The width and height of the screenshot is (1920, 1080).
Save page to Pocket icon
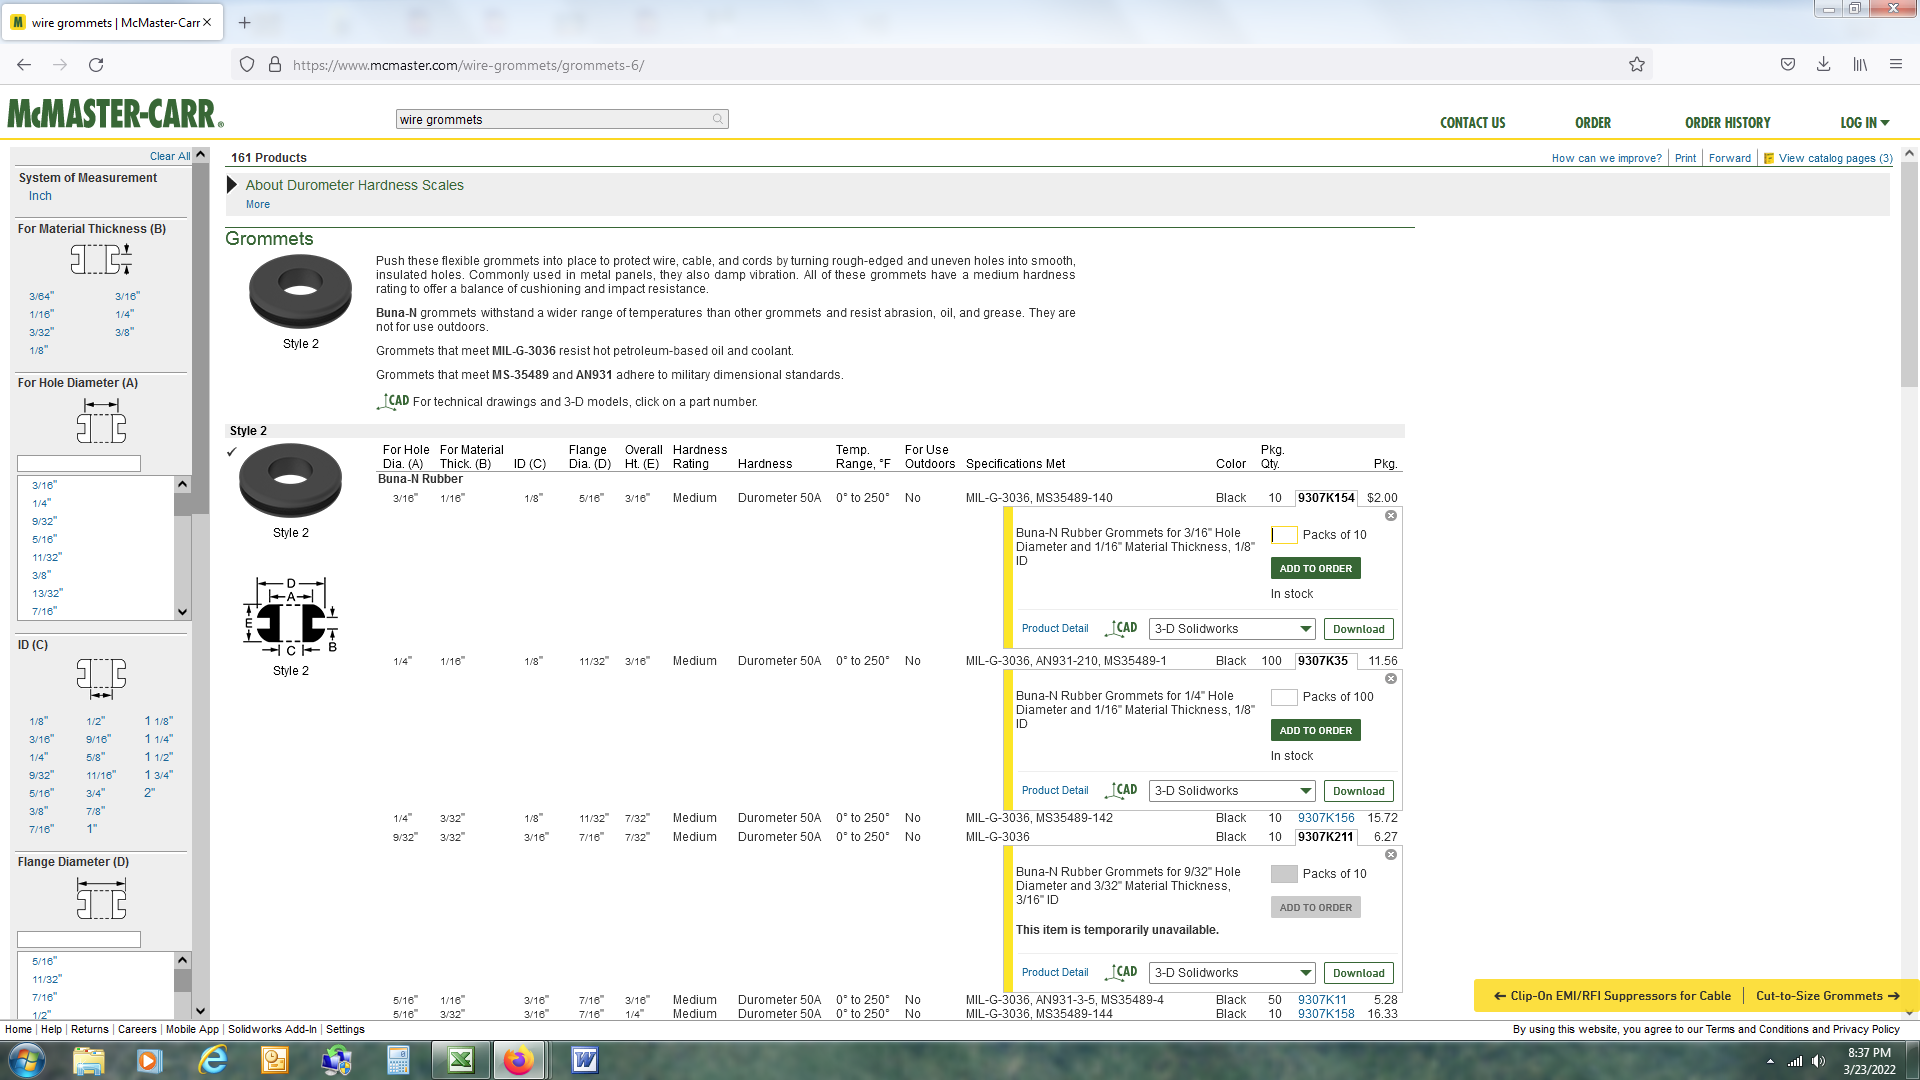click(x=1787, y=65)
